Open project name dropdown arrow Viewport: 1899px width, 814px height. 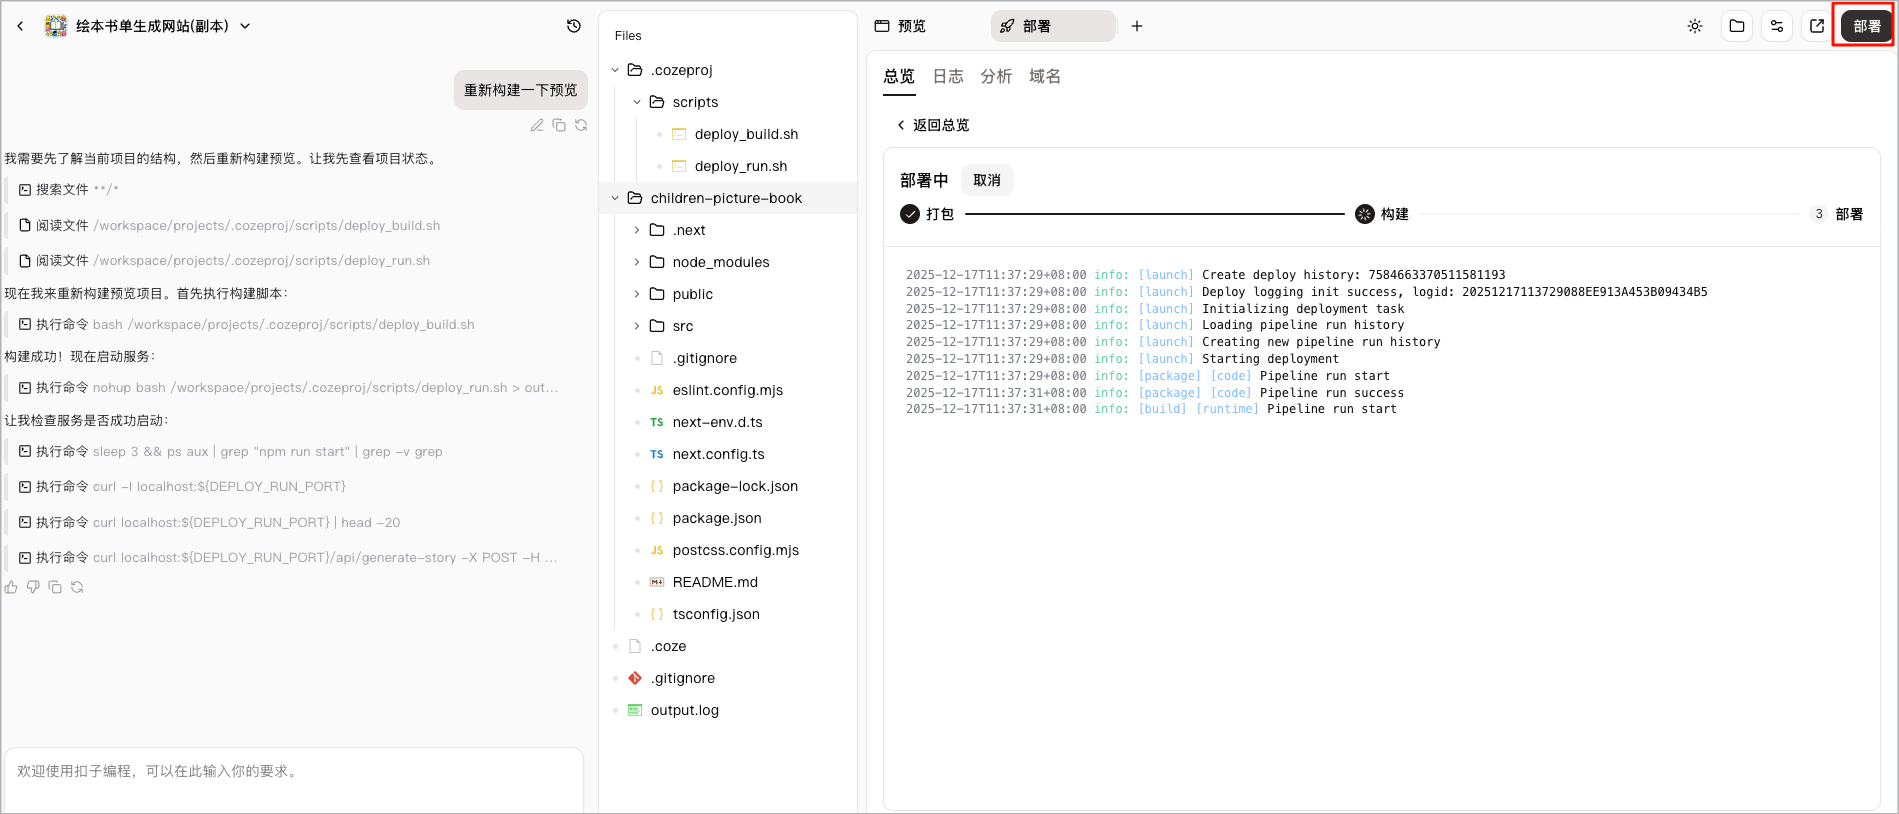245,26
